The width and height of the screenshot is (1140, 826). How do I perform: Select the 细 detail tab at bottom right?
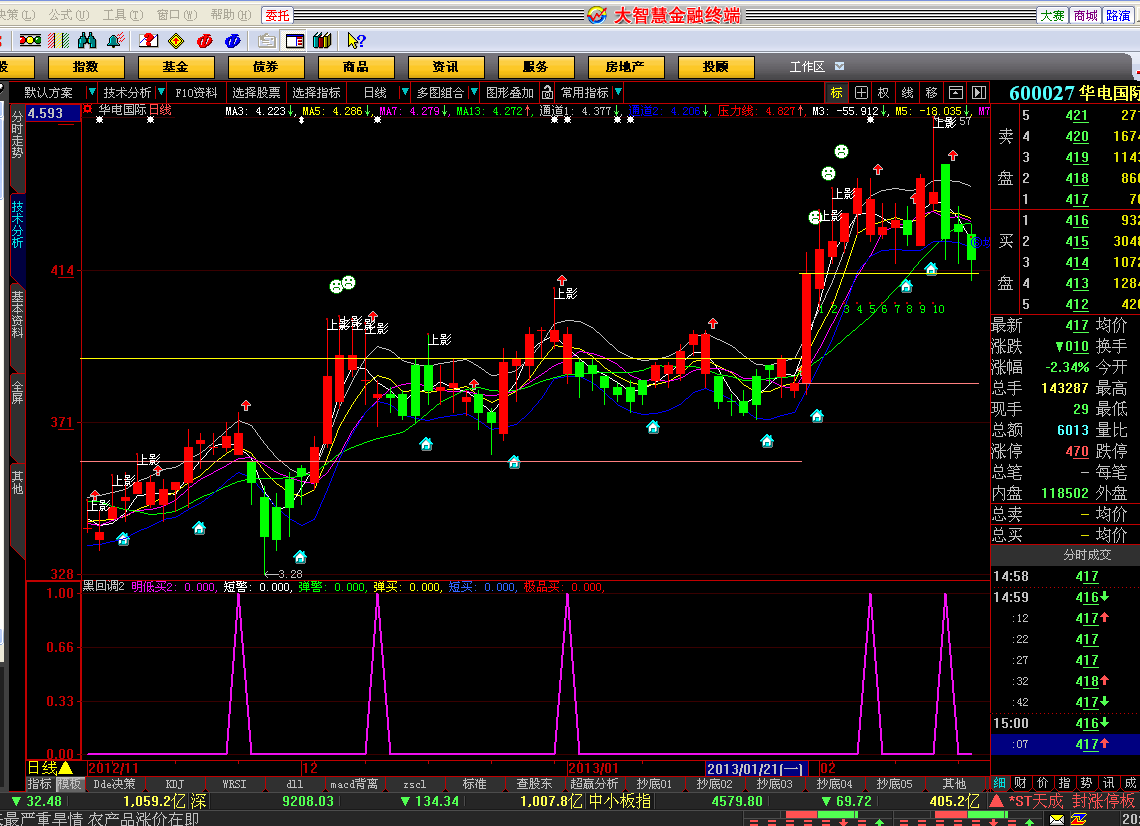pos(1000,783)
